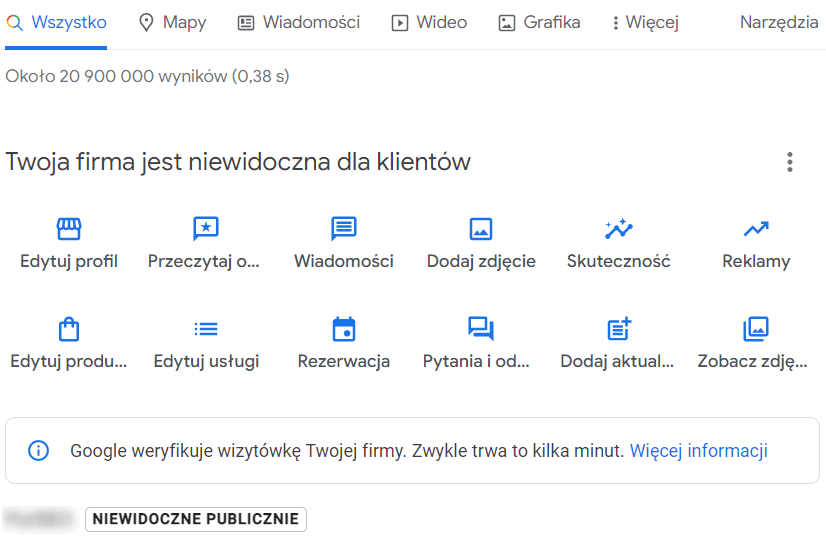Viewport: 826px width, 536px height.
Task: Open the Skuteczność performance sparkle icon
Action: click(x=618, y=229)
